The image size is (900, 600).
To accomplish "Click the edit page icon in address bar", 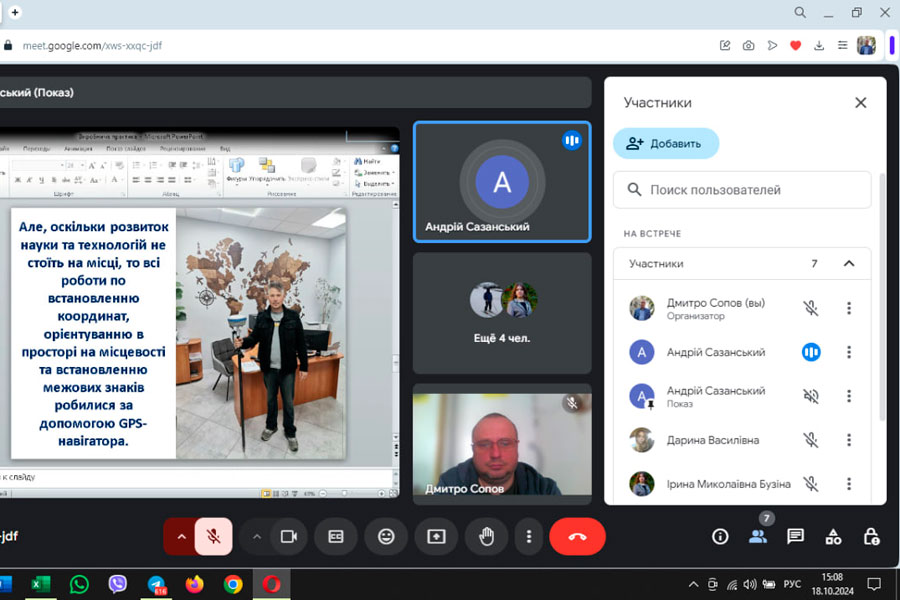I will [x=725, y=45].
